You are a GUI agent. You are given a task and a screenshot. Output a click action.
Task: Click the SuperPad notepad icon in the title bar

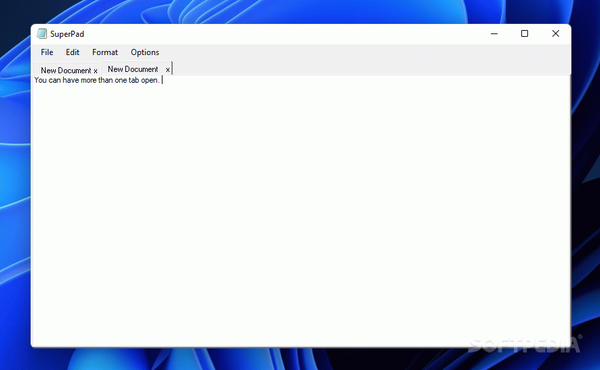42,34
